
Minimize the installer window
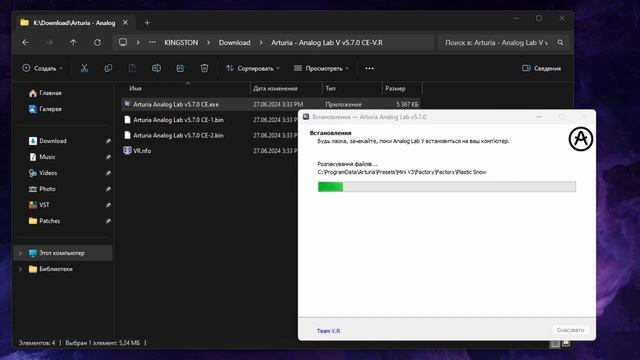pos(539,117)
